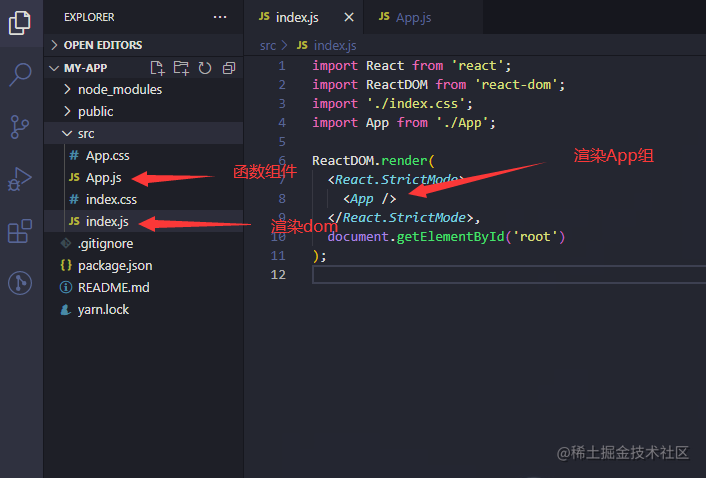Open README.md in Explorer

click(143, 288)
